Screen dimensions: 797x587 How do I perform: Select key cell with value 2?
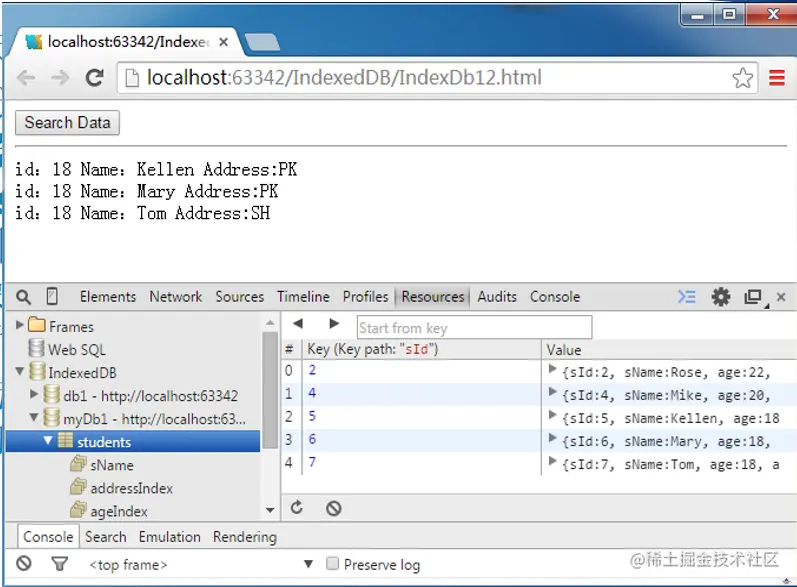coord(421,370)
